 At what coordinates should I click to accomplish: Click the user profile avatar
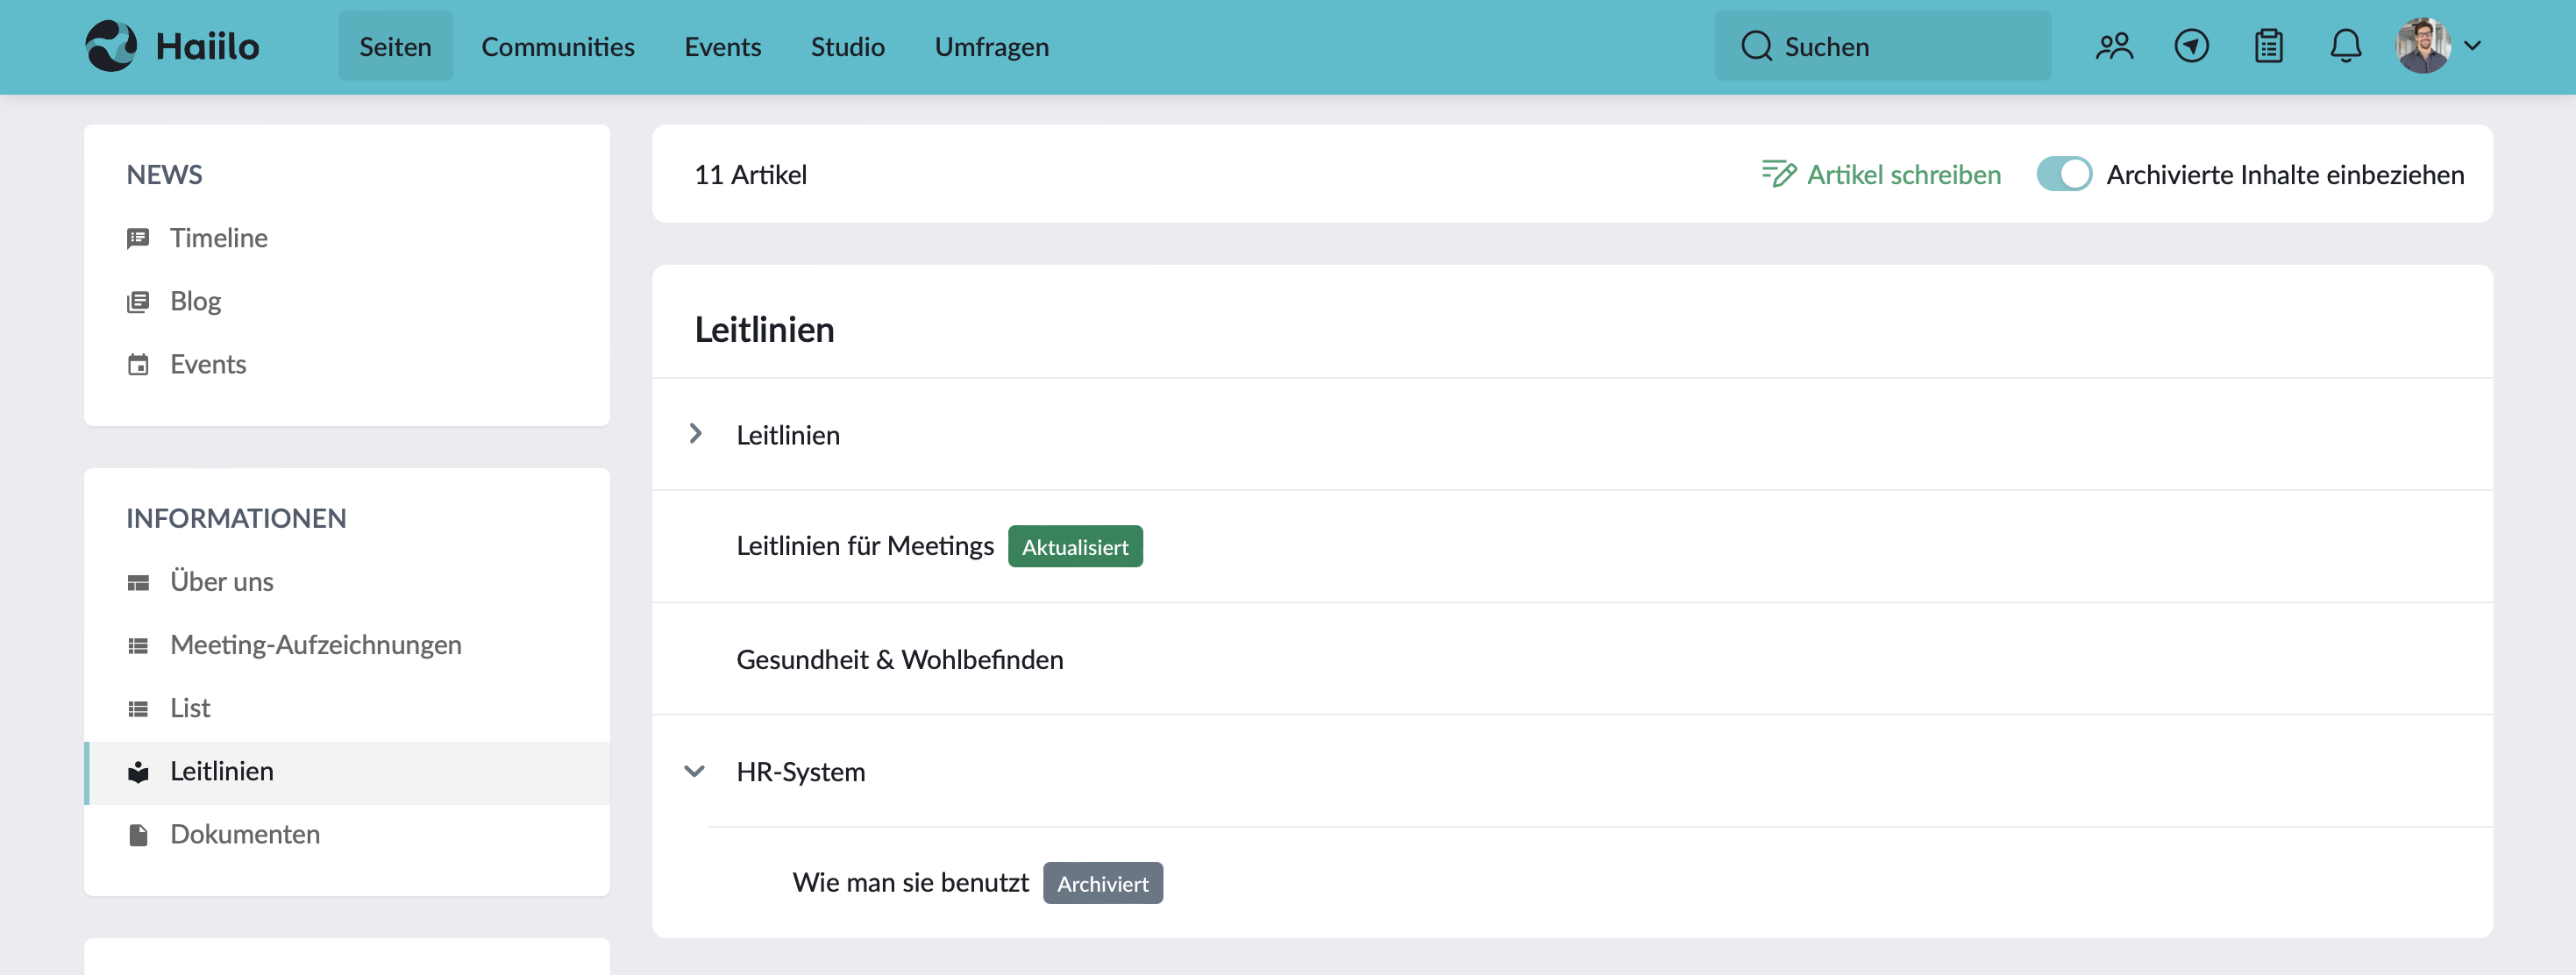(2423, 46)
